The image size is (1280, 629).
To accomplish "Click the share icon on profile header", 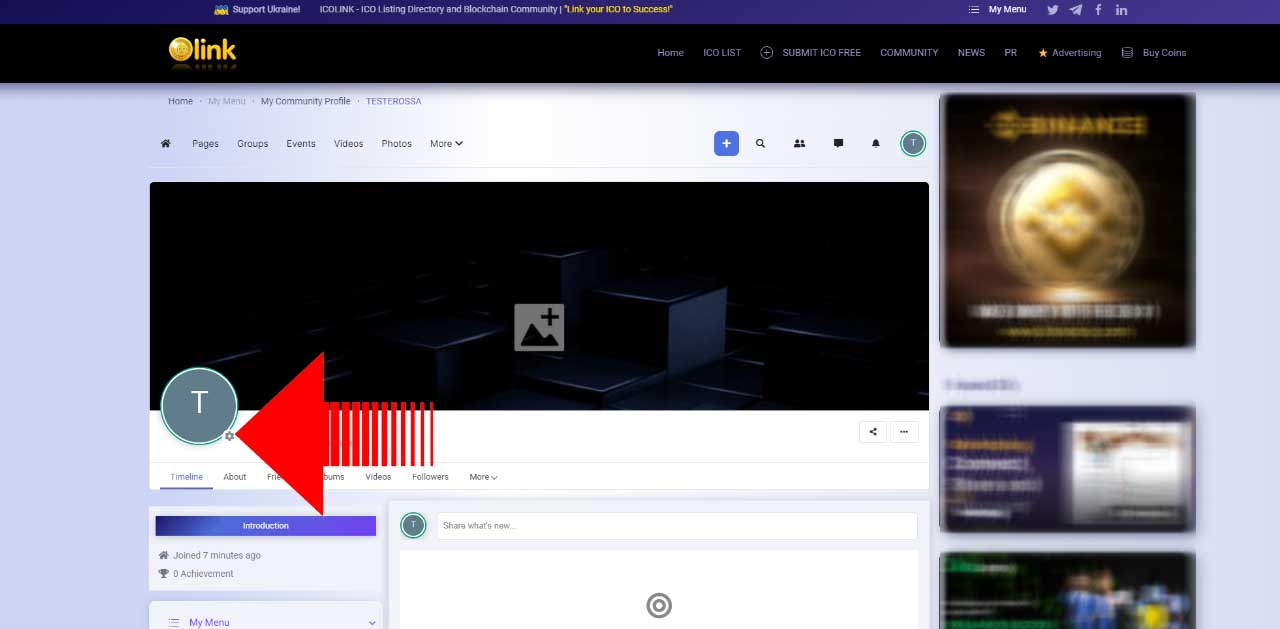I will (873, 432).
